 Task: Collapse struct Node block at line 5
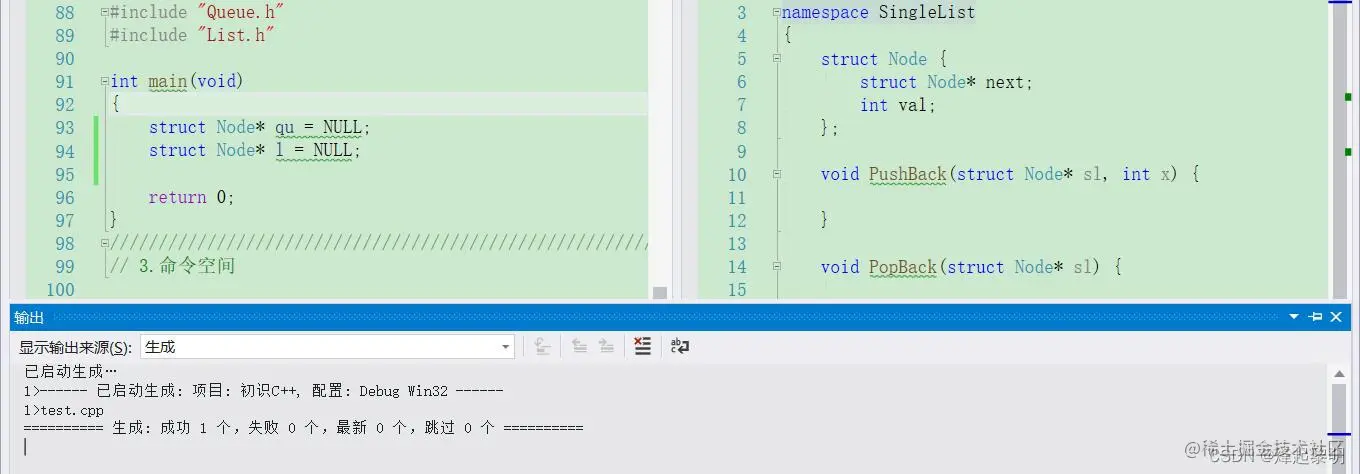[x=776, y=59]
